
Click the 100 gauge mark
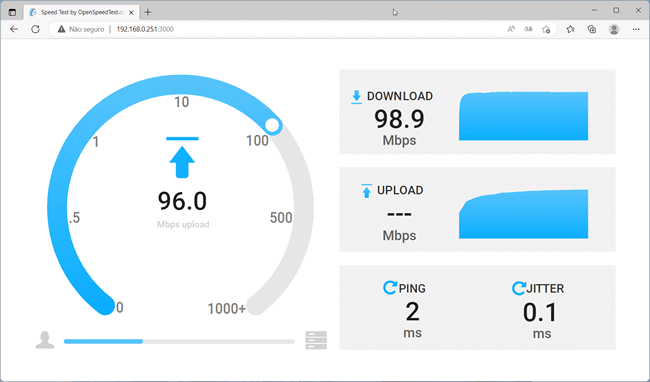point(257,141)
